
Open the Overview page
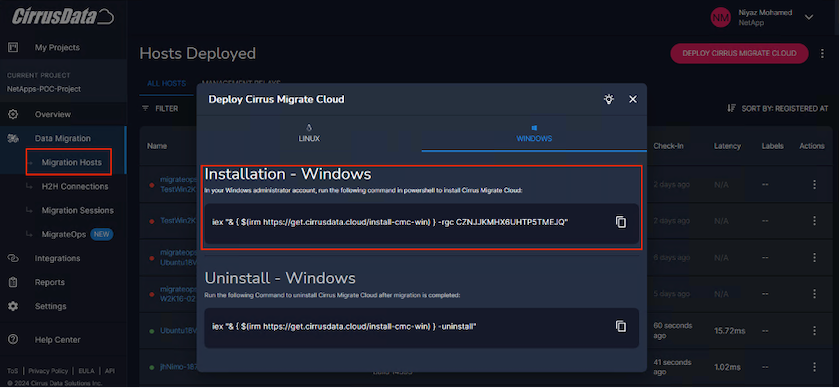pos(52,114)
